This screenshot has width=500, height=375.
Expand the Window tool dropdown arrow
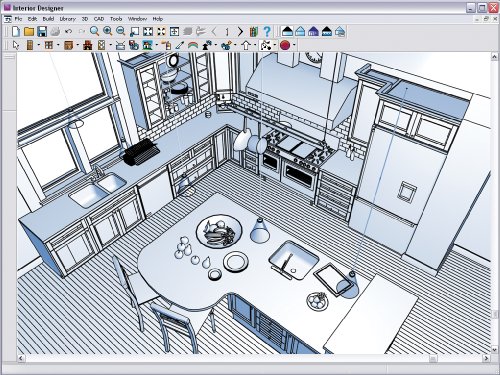click(x=58, y=45)
